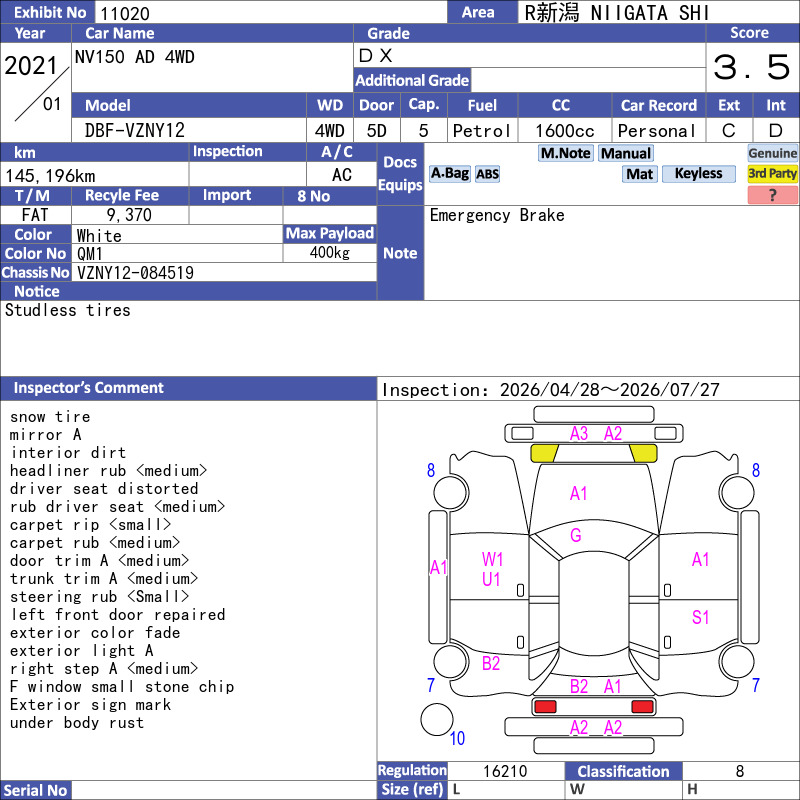Select the Studless tires notice

[67, 310]
